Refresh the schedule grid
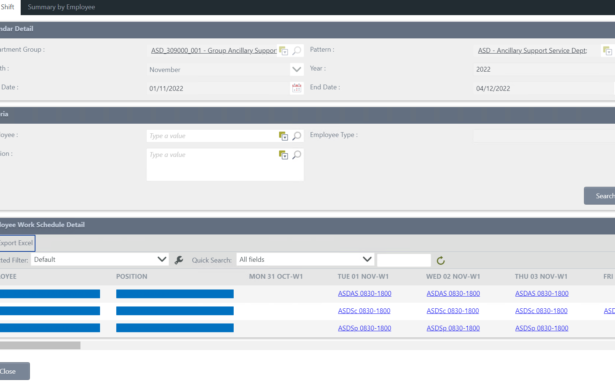615x384 pixels. [x=440, y=260]
